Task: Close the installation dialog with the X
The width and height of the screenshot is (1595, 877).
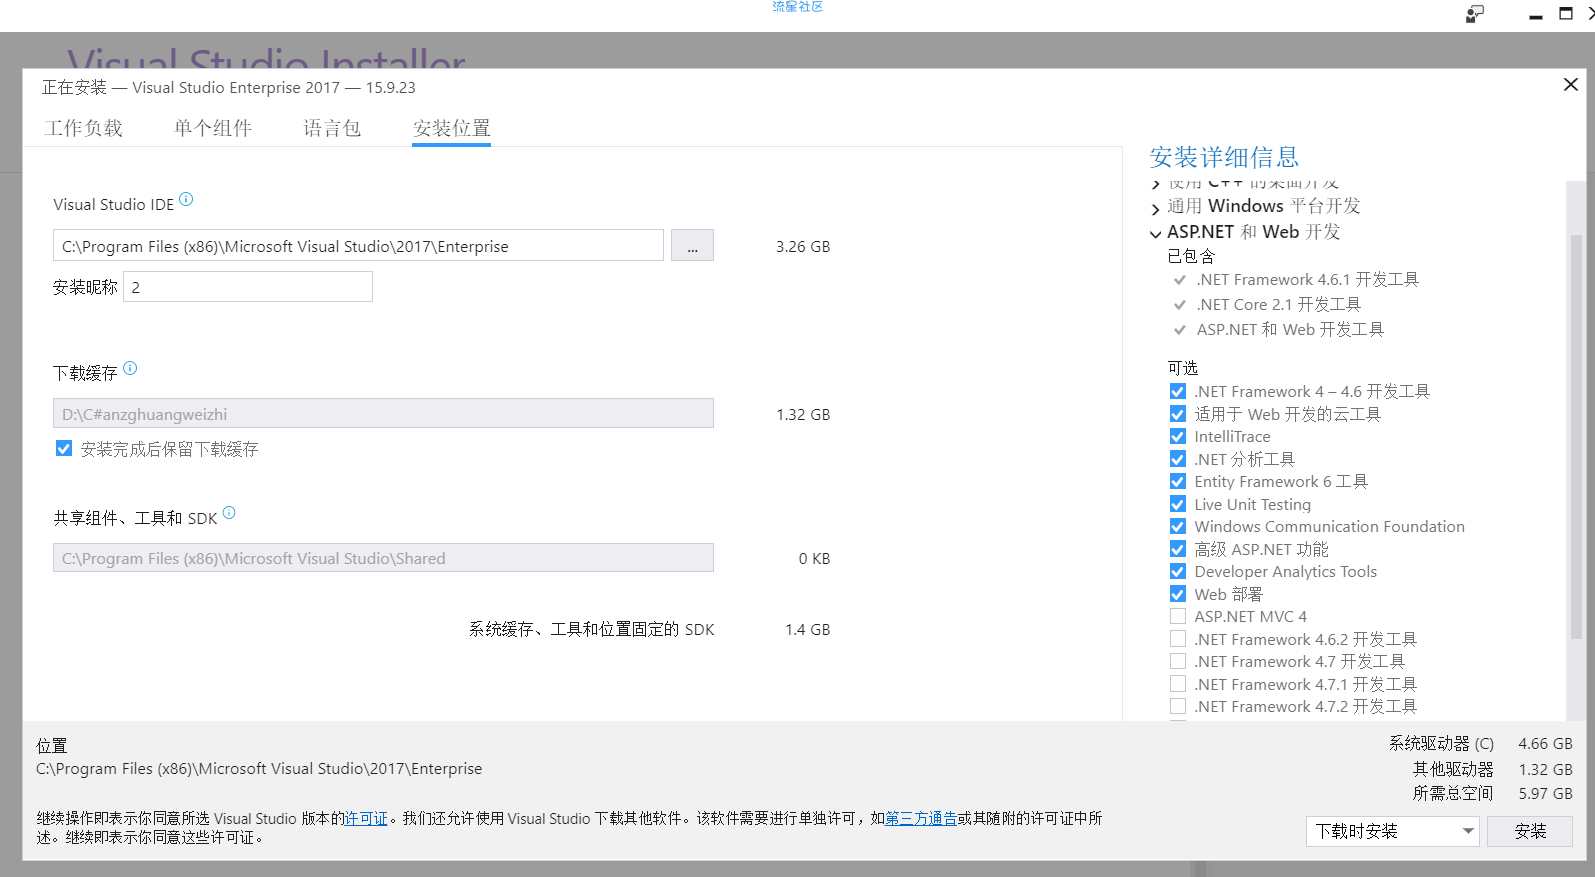Action: pyautogui.click(x=1571, y=85)
